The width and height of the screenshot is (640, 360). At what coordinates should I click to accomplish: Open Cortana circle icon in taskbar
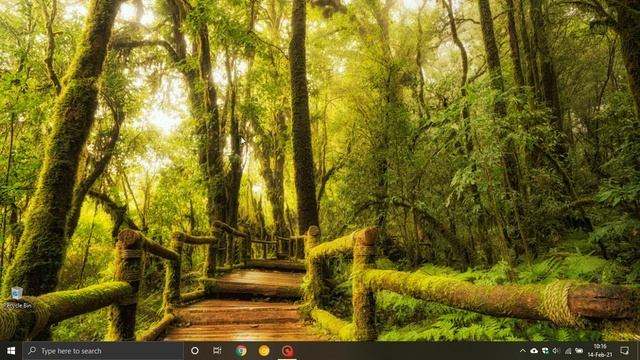tap(195, 351)
